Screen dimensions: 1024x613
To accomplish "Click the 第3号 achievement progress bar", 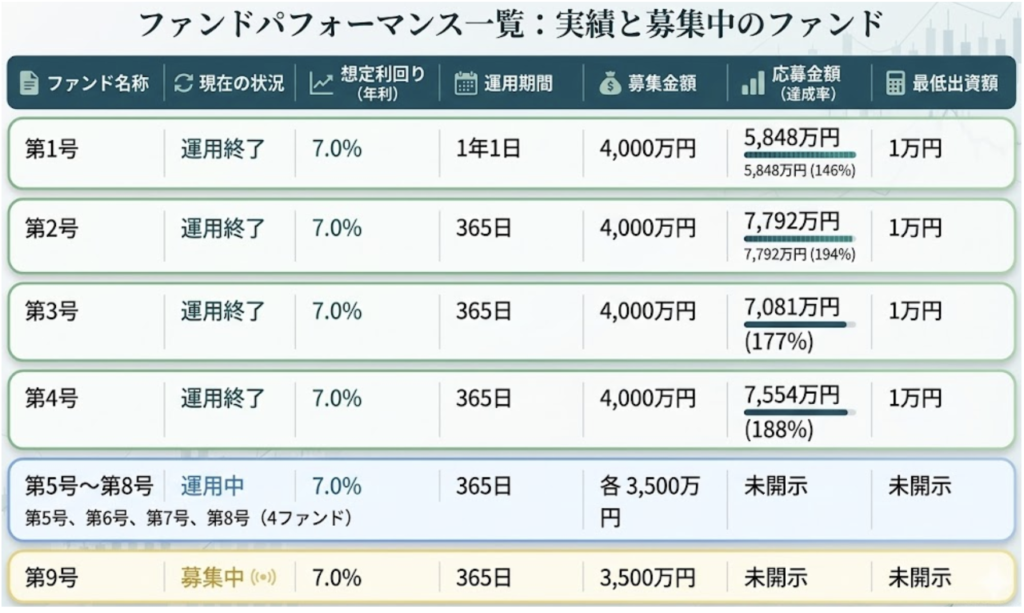I will pos(795,324).
